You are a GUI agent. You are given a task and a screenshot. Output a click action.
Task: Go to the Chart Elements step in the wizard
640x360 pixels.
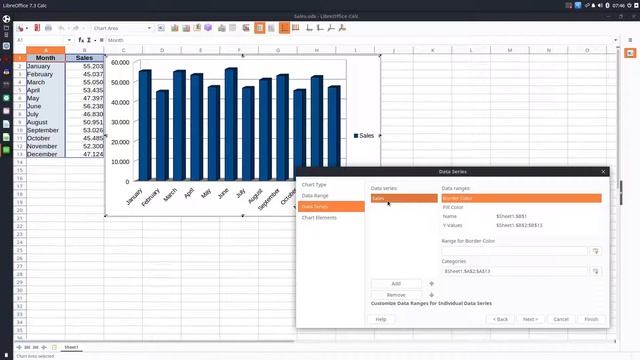[x=319, y=218]
